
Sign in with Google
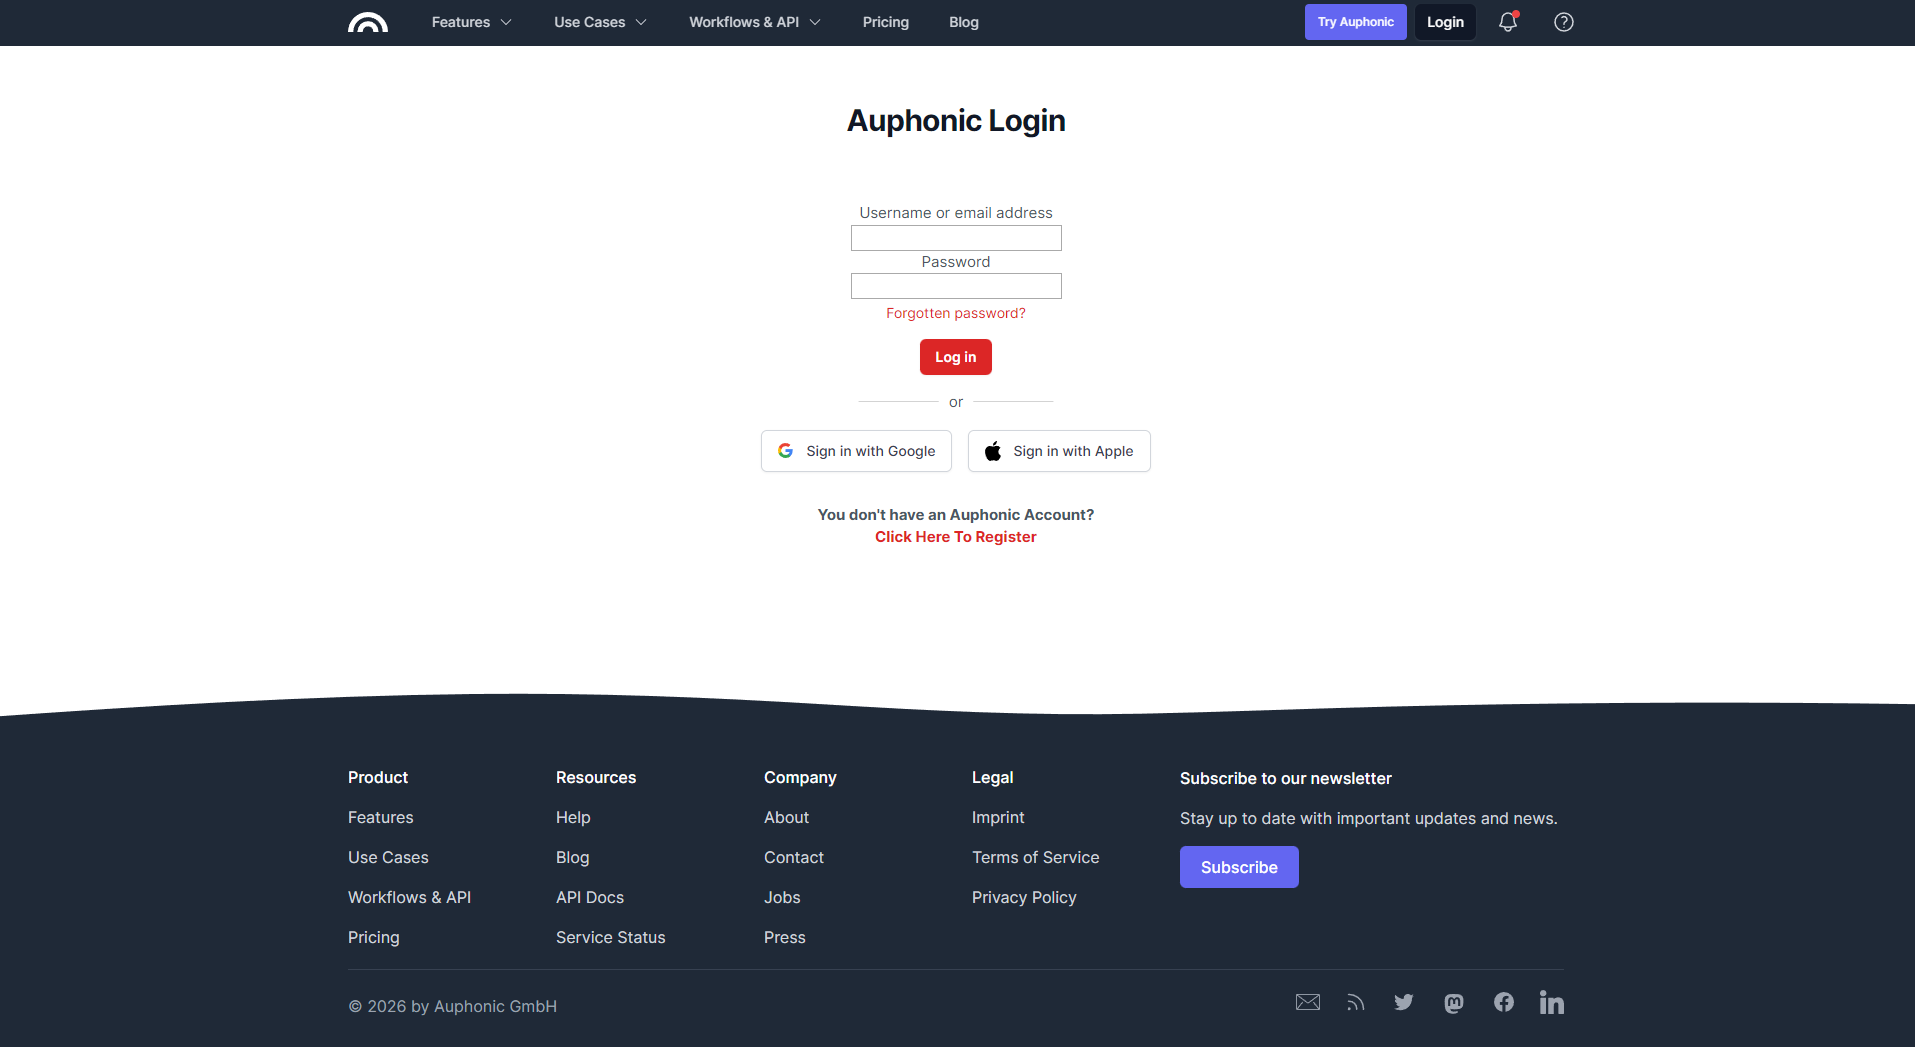point(855,450)
